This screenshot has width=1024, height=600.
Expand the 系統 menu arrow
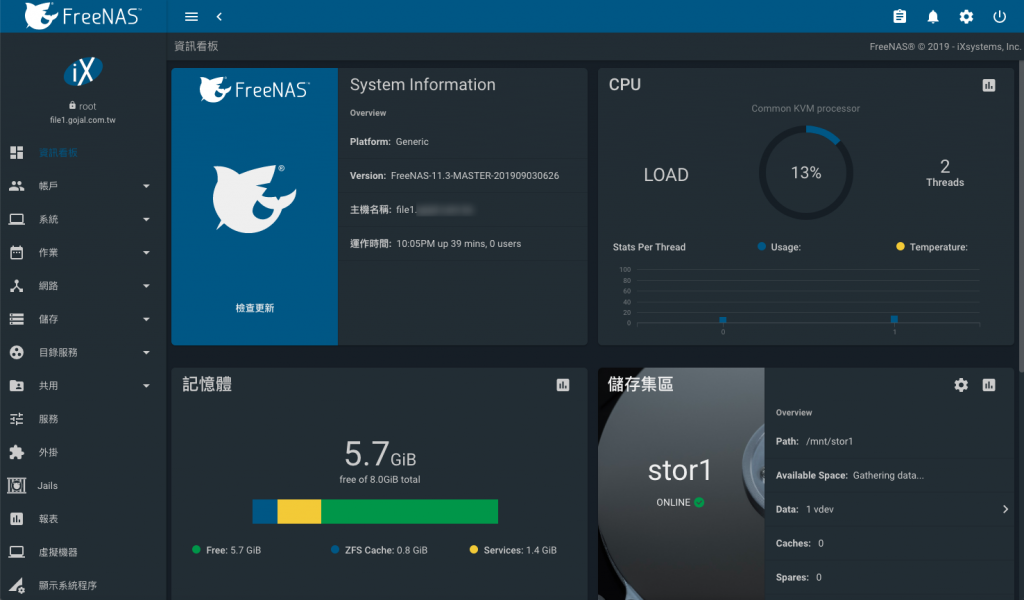146,219
